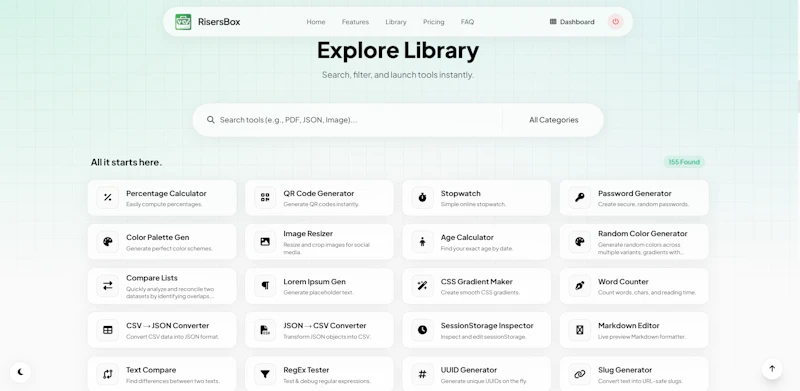Click the Word Counter pen icon

point(580,286)
